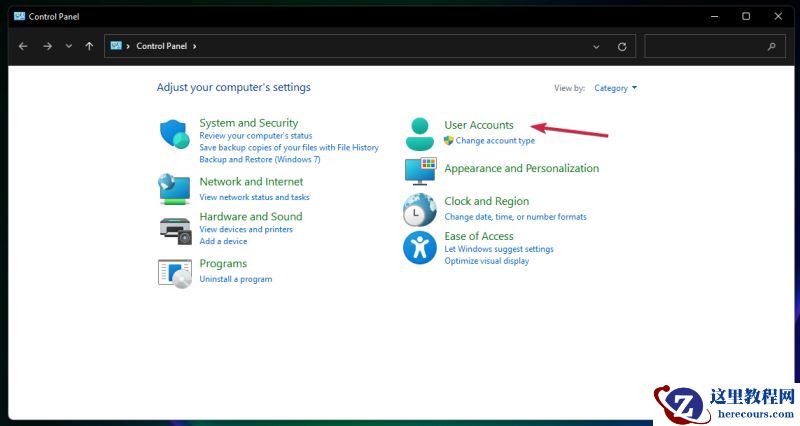Viewport: 800px width, 426px height.
Task: Click the search magnifier icon
Action: (x=771, y=46)
